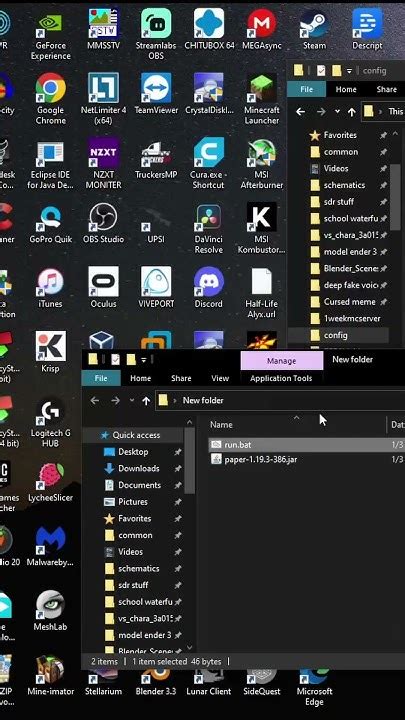Screen dimensions: 405x720
Task: Open Streamlabs OBS shortcut
Action: (x=156, y=34)
